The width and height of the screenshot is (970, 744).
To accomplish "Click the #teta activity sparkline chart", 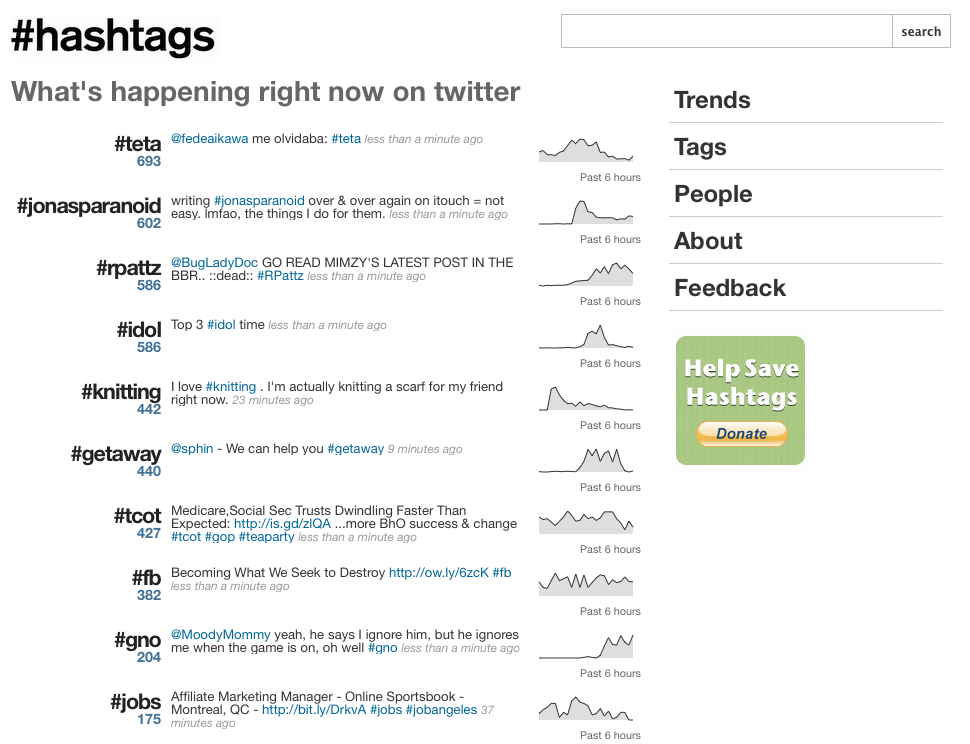I will [x=586, y=149].
